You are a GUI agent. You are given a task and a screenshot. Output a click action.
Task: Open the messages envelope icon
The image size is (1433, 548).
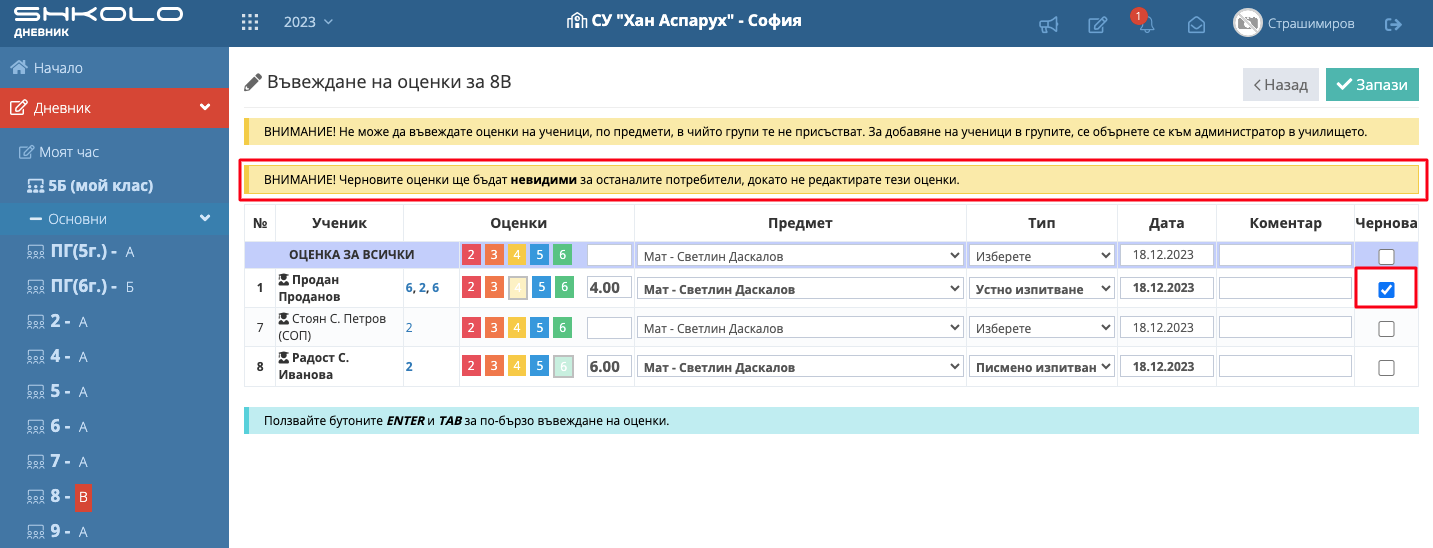click(x=1196, y=25)
